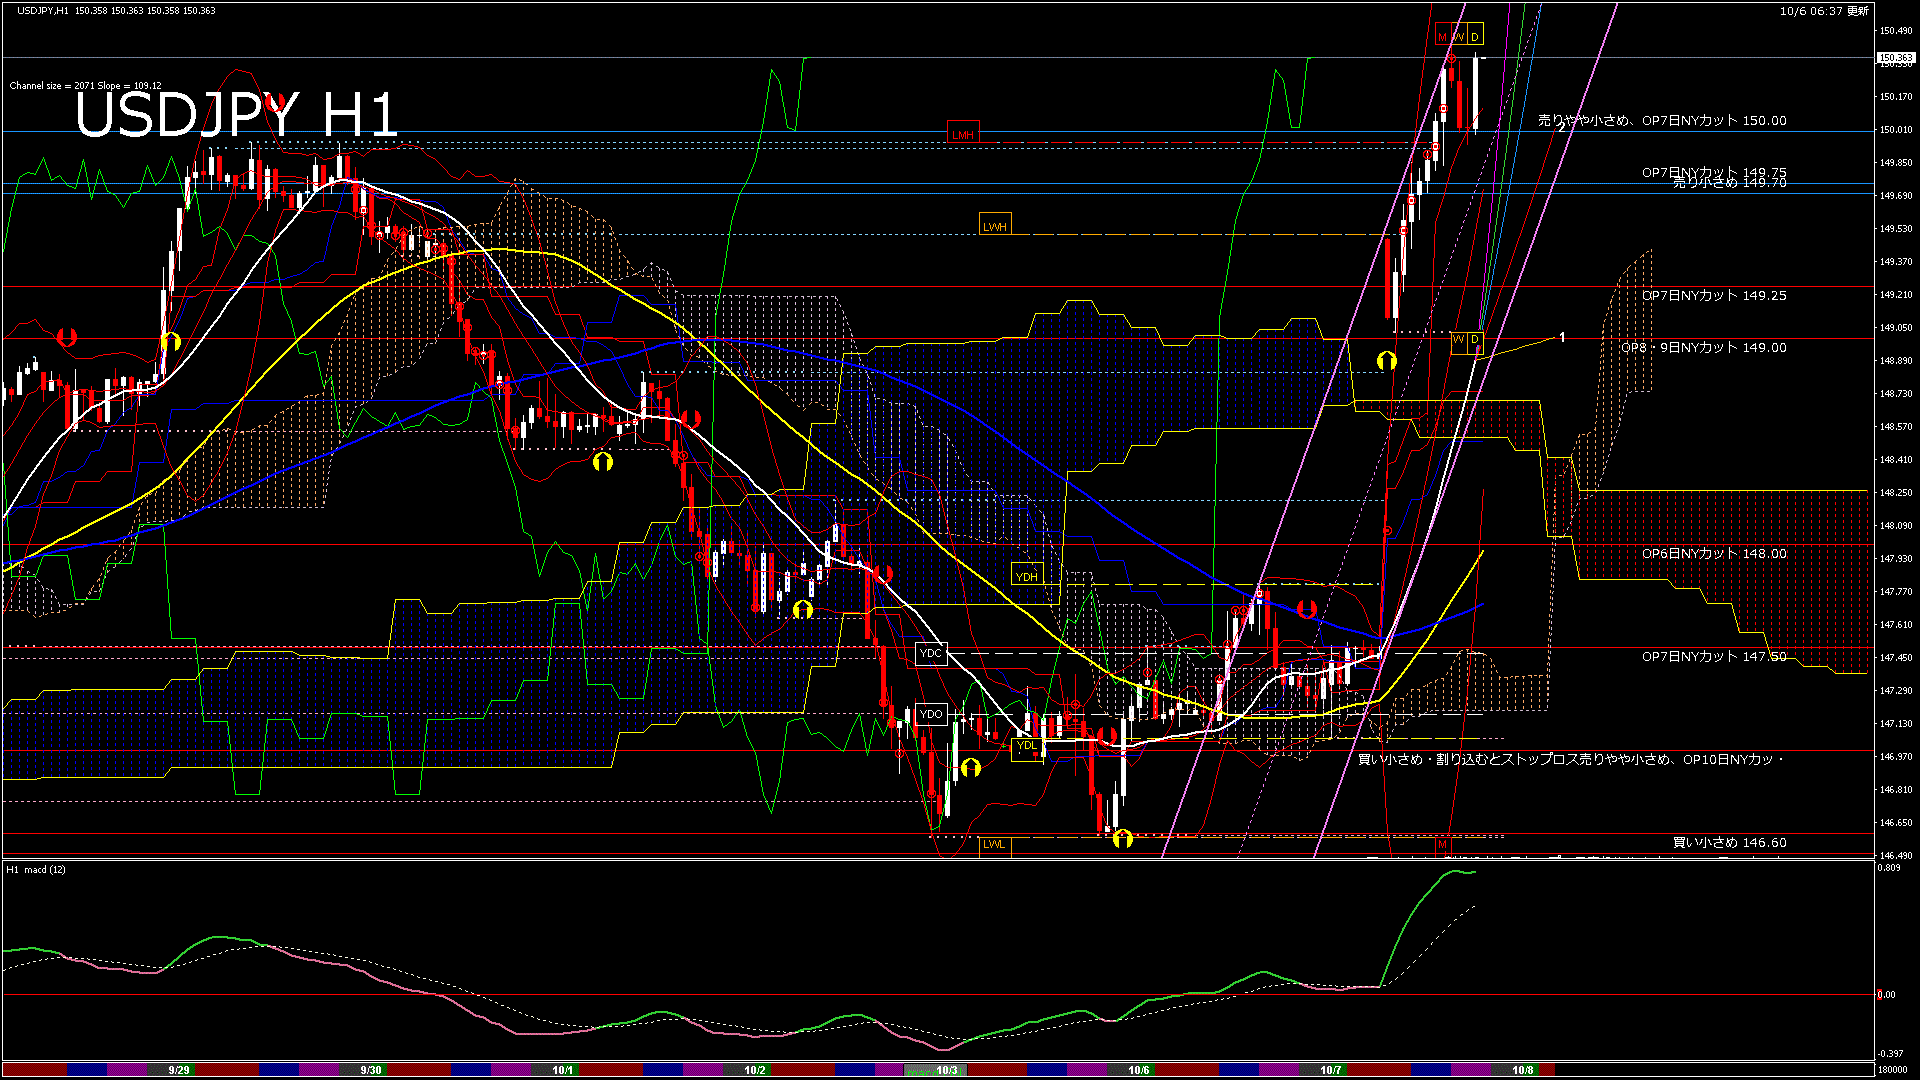The image size is (1920, 1080).
Task: Click the white YDO label box
Action: click(x=931, y=714)
